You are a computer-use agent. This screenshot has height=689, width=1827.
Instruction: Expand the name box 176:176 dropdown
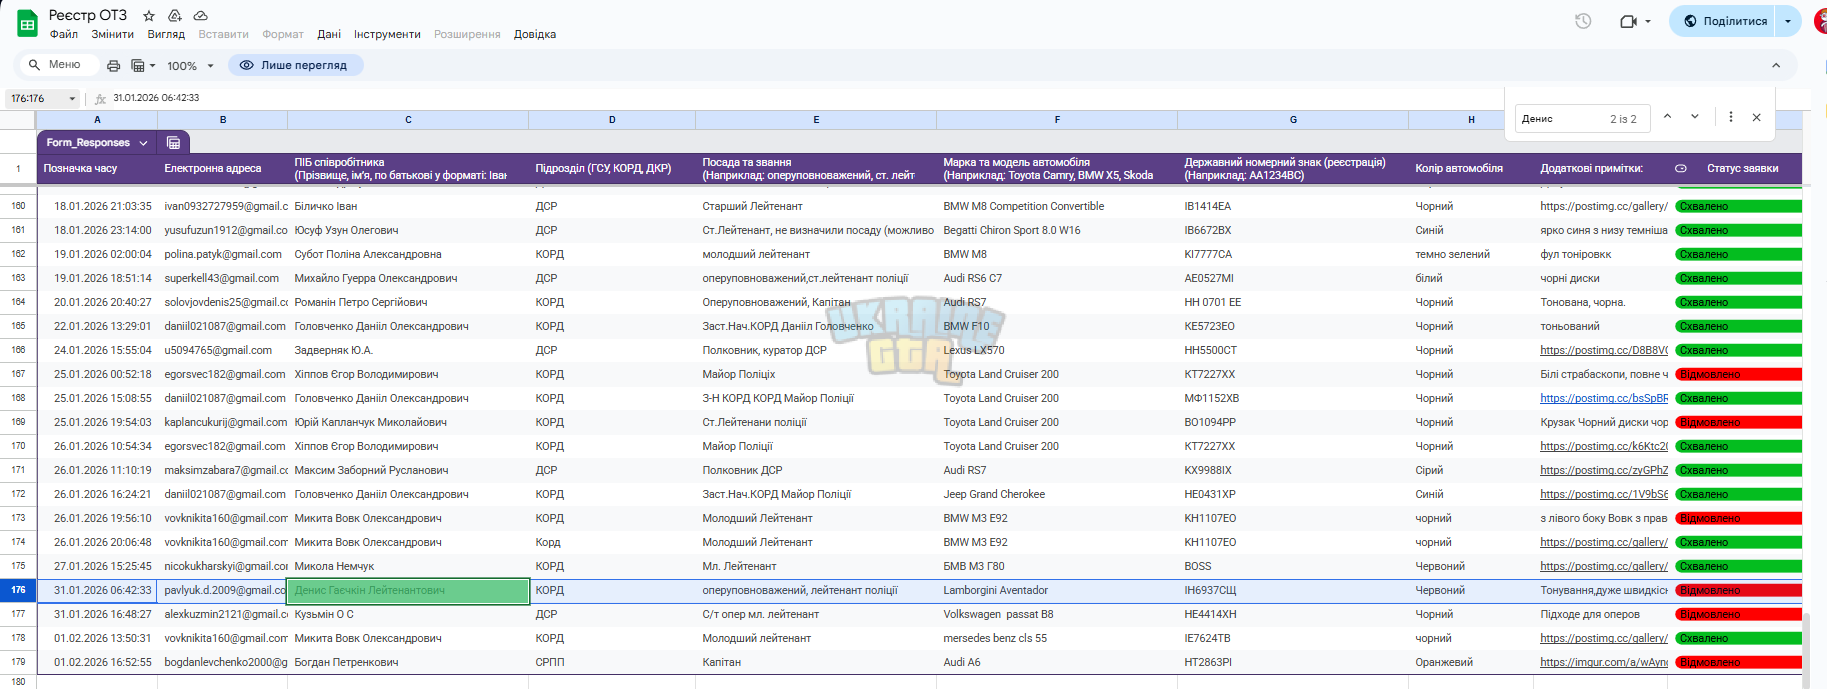point(72,98)
